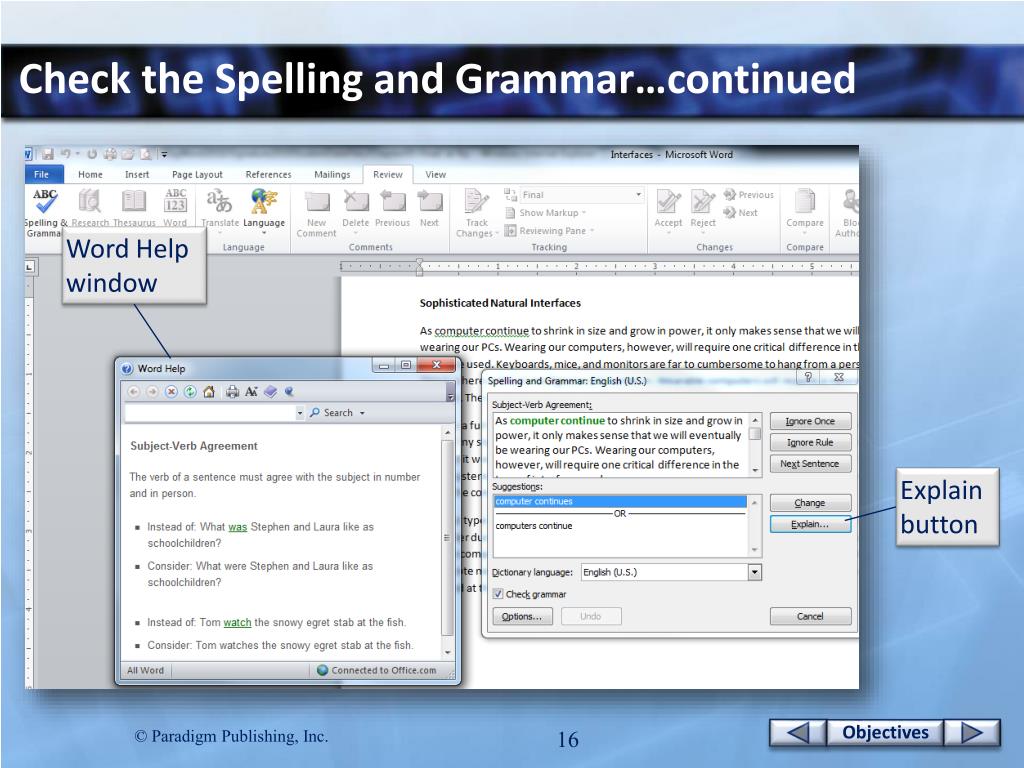Click the Print icon in Word Help
This screenshot has height=768, width=1024.
click(x=232, y=392)
